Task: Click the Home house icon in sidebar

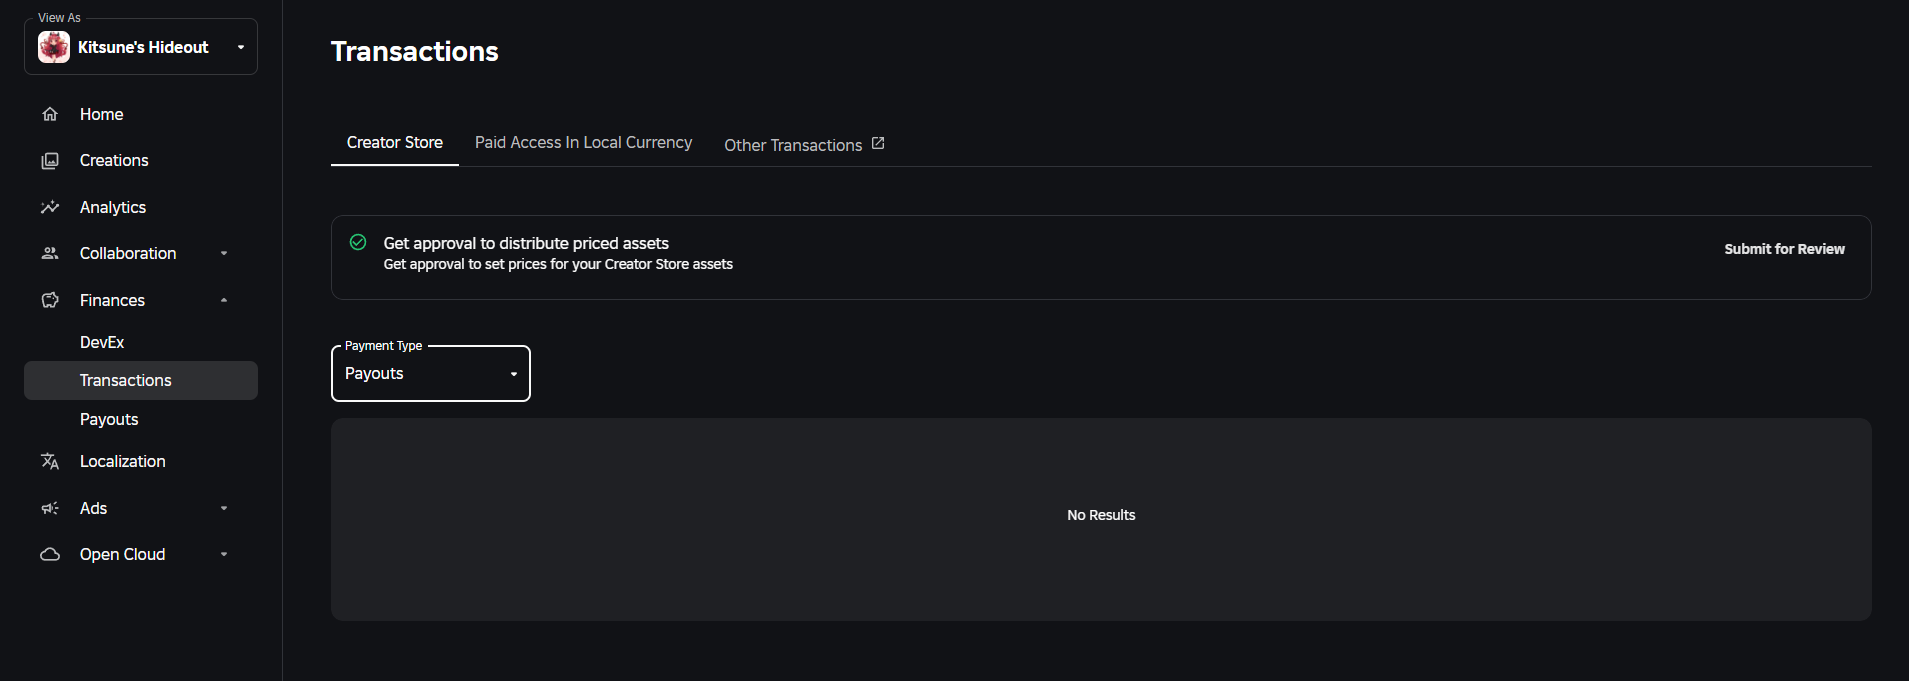Action: coord(50,114)
